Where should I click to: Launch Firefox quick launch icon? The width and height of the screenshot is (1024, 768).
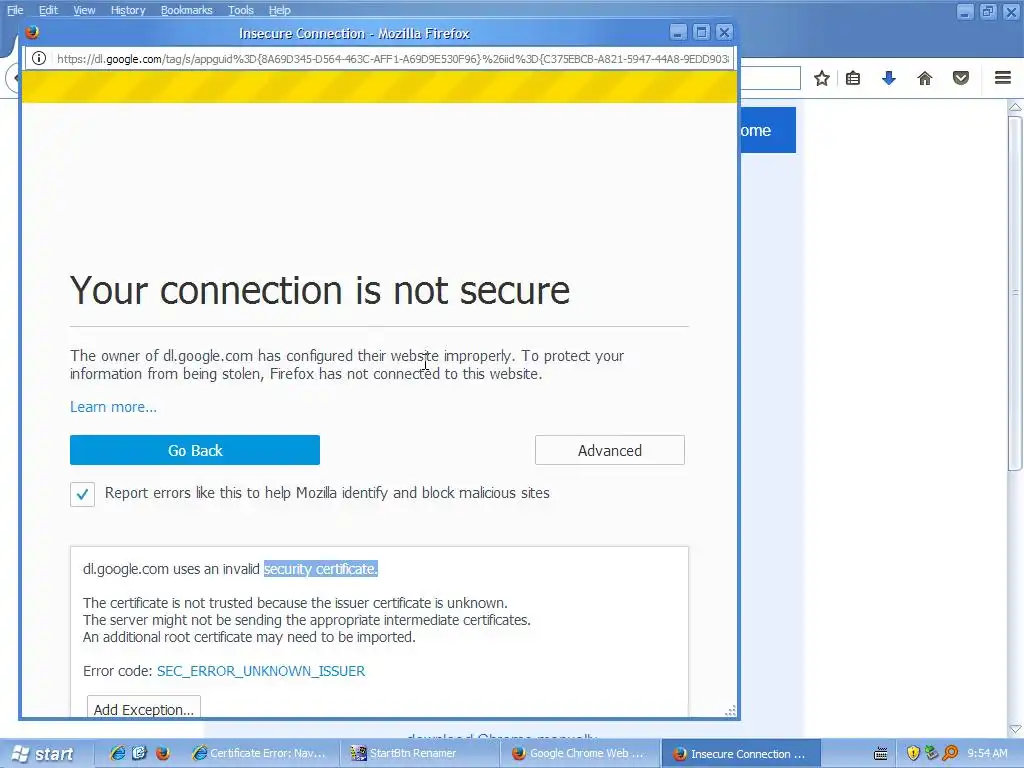tap(163, 753)
